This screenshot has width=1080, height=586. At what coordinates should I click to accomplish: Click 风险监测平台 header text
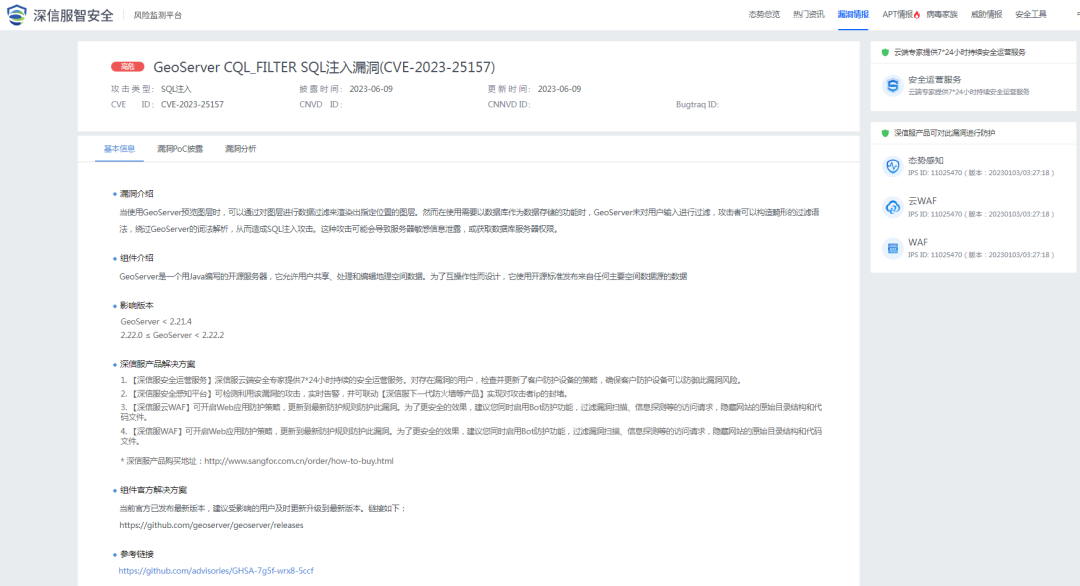coord(158,15)
